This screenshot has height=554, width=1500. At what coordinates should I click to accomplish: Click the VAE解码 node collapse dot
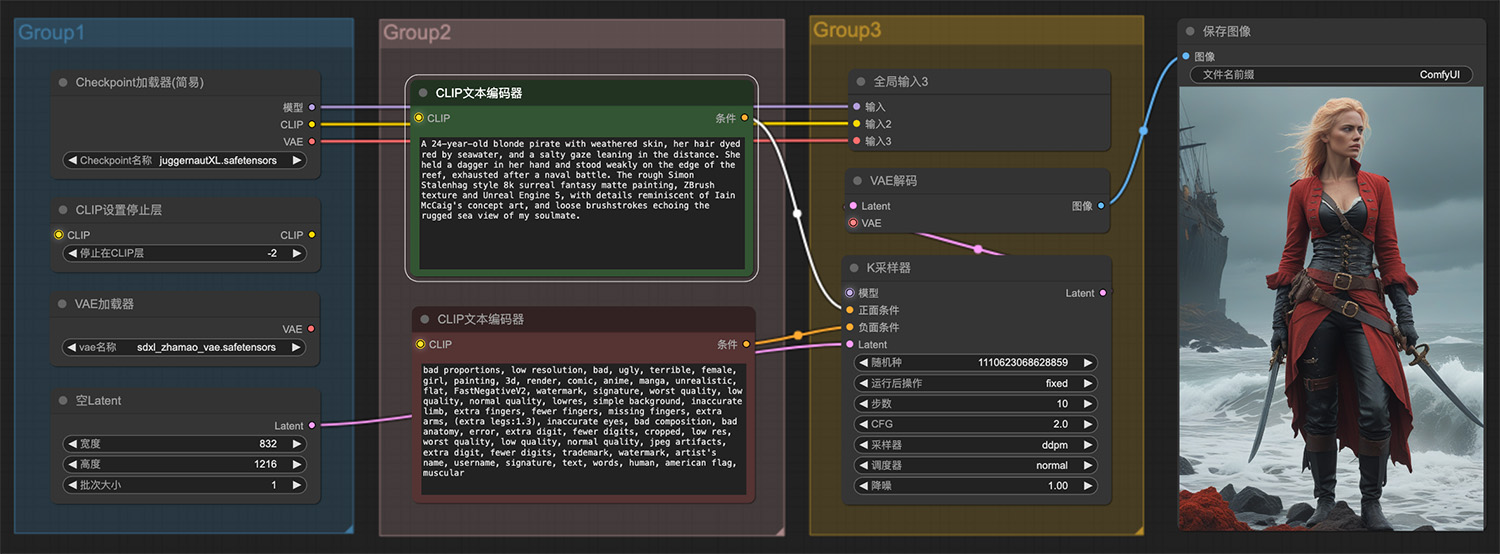[857, 181]
